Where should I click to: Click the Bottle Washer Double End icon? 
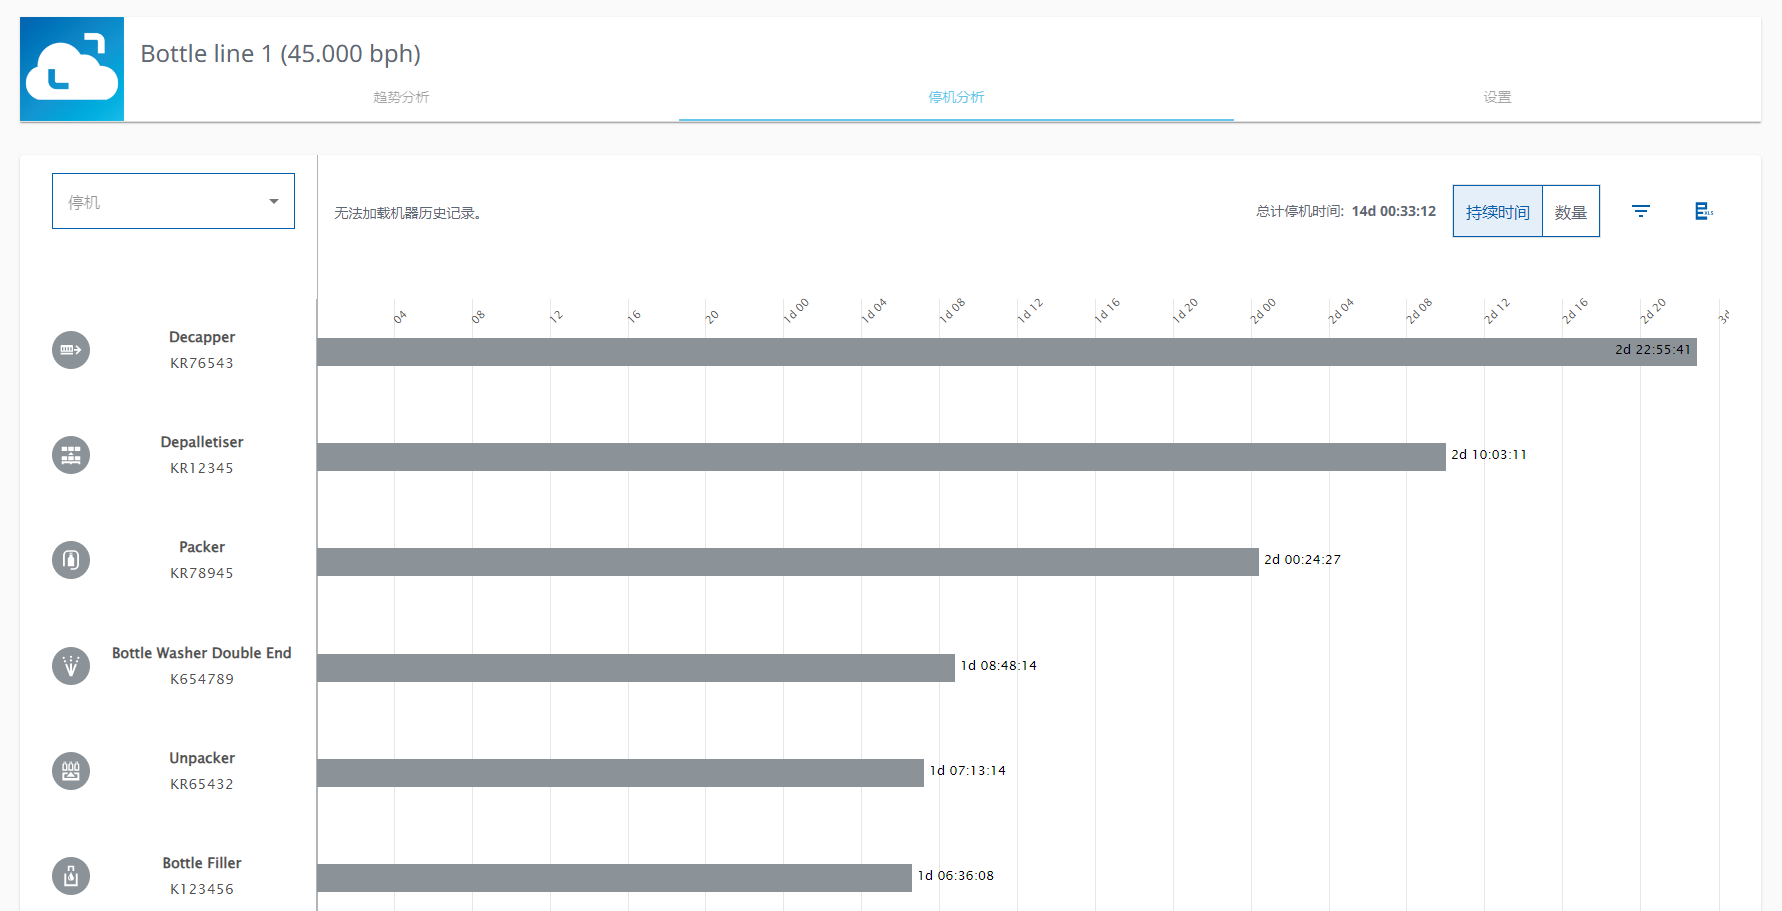point(71,666)
